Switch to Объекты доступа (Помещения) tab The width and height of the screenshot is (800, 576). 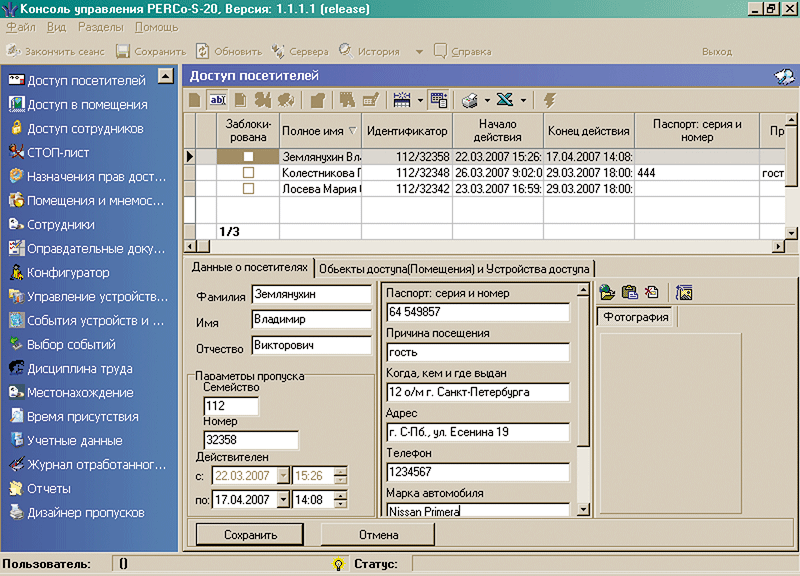(455, 268)
